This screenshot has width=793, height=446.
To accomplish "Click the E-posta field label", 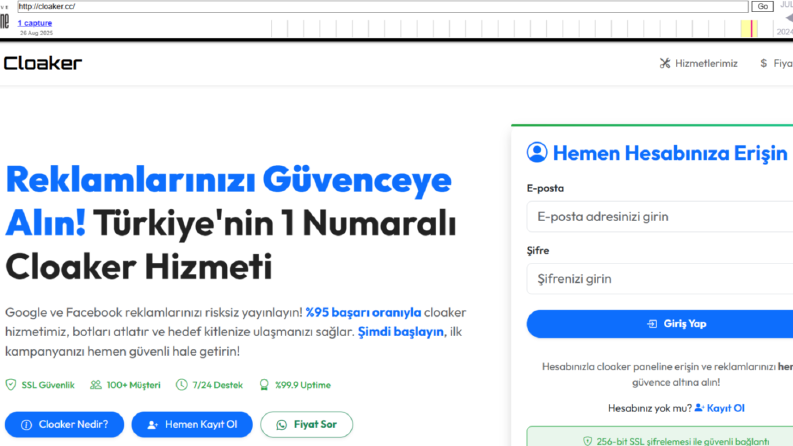I will (x=545, y=188).
